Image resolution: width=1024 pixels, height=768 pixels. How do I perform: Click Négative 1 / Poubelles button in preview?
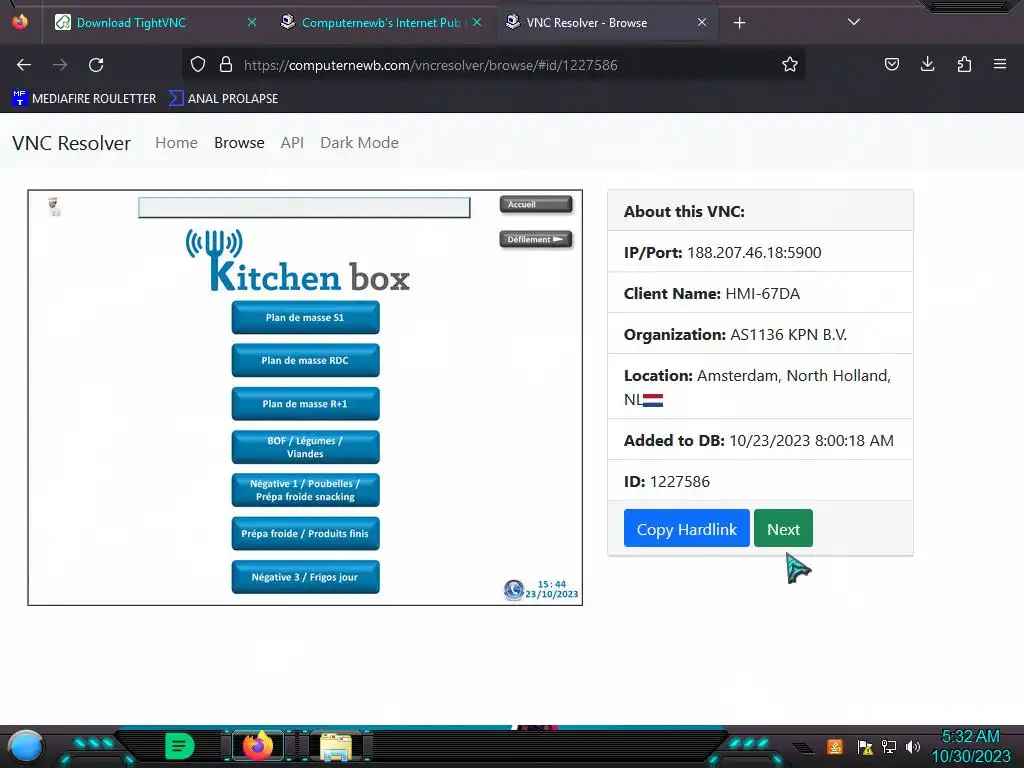[306, 490]
